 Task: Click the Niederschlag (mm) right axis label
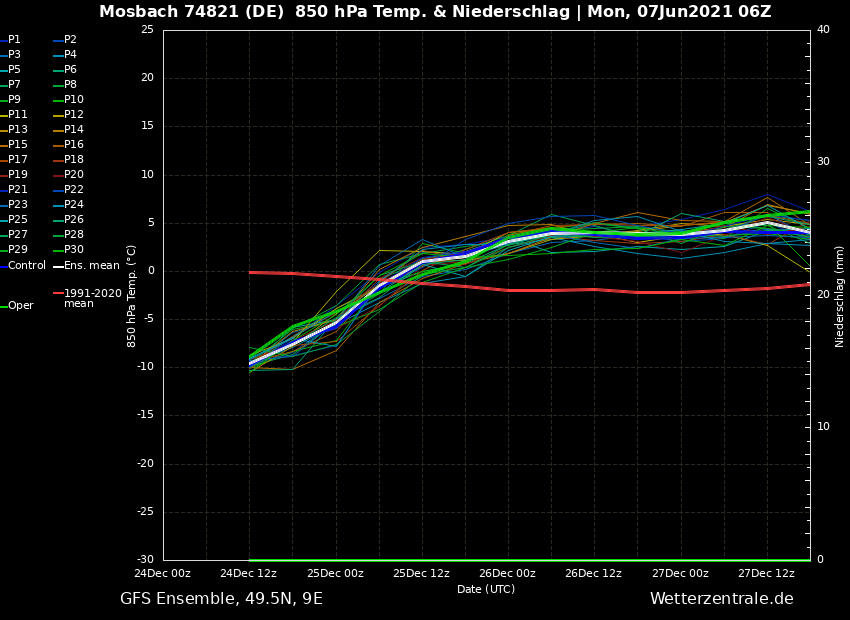tap(840, 296)
